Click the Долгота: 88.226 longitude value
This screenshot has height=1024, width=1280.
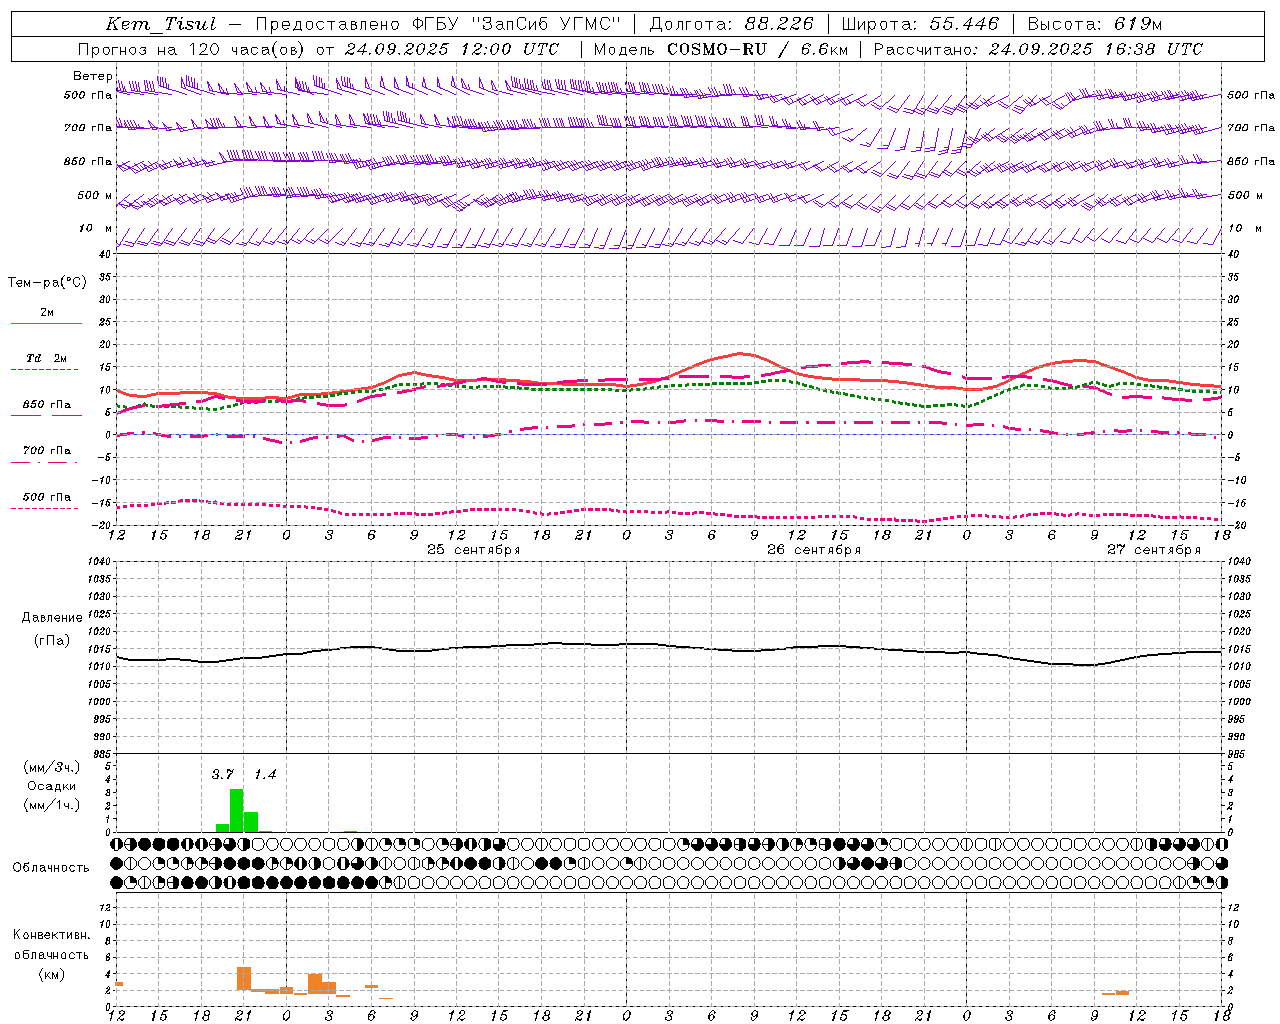coord(731,24)
